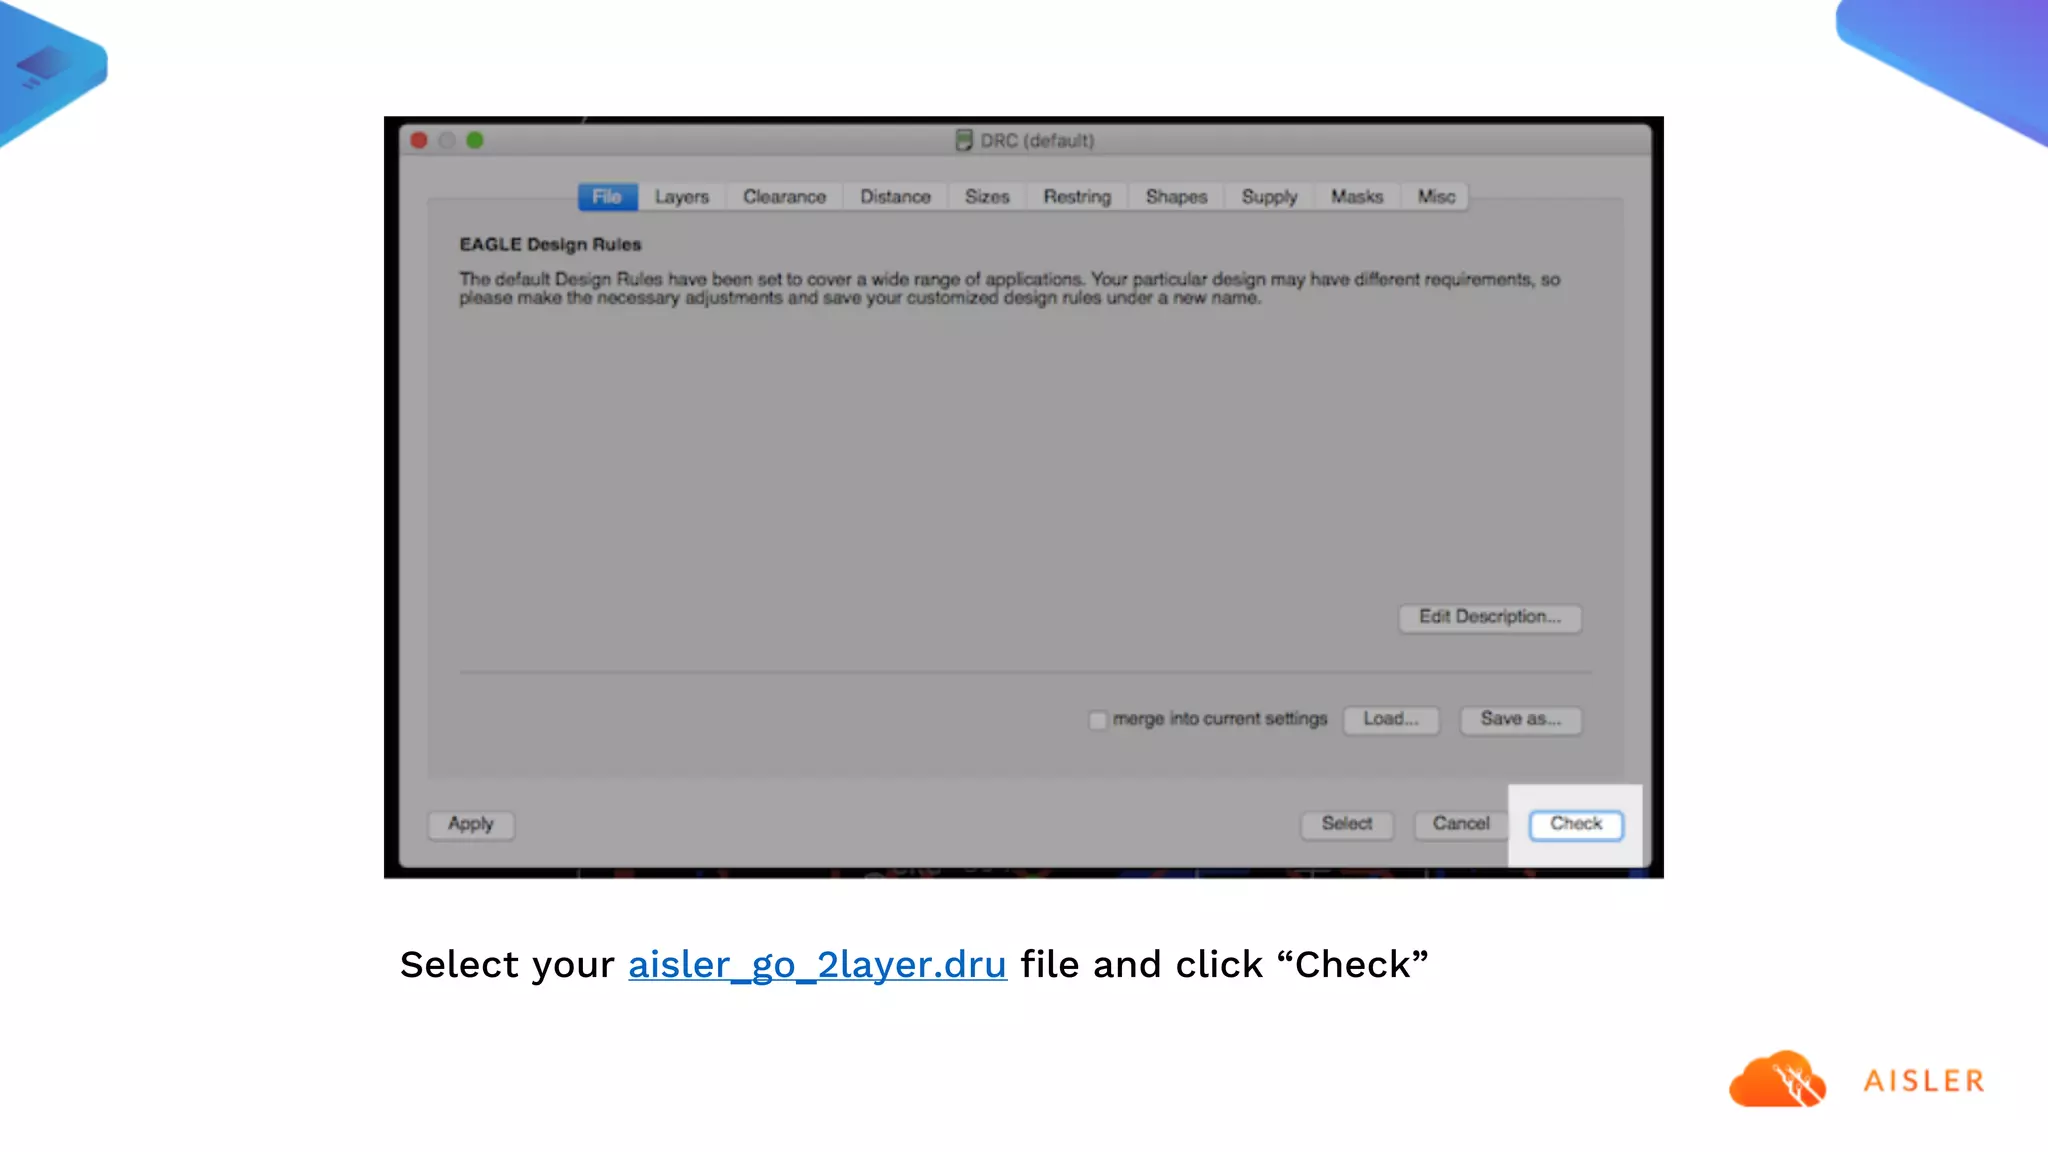Open the Misc tab
The image size is (2048, 1152).
pos(1436,197)
